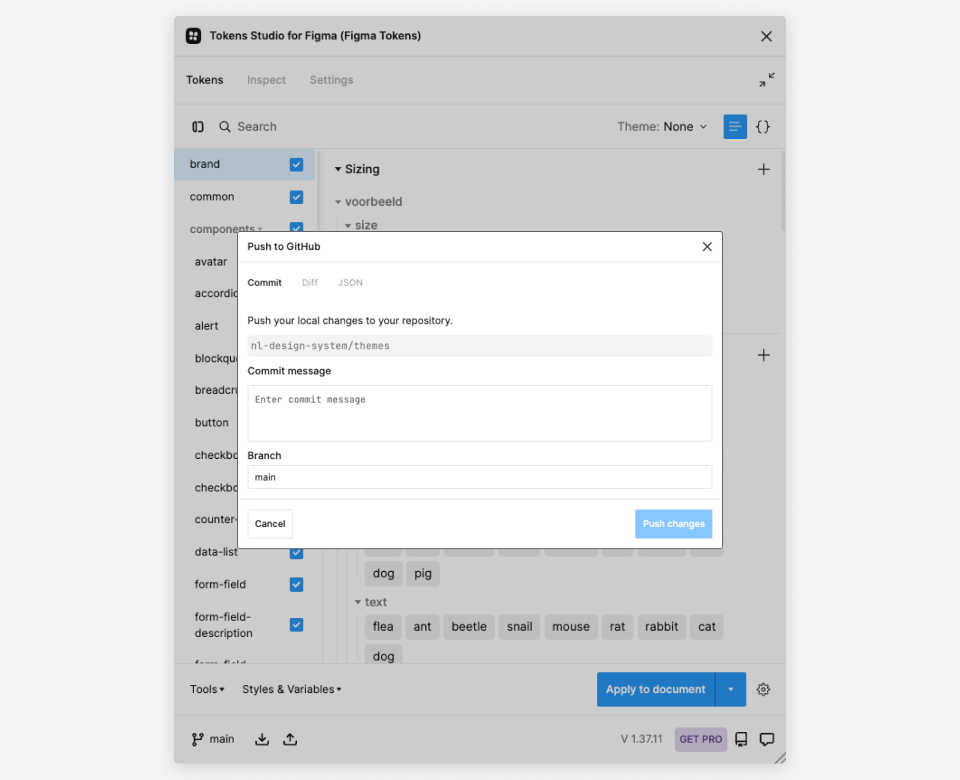Viewport: 960px width, 780px height.
Task: Open the Styles & Variables menu
Action: click(291, 689)
